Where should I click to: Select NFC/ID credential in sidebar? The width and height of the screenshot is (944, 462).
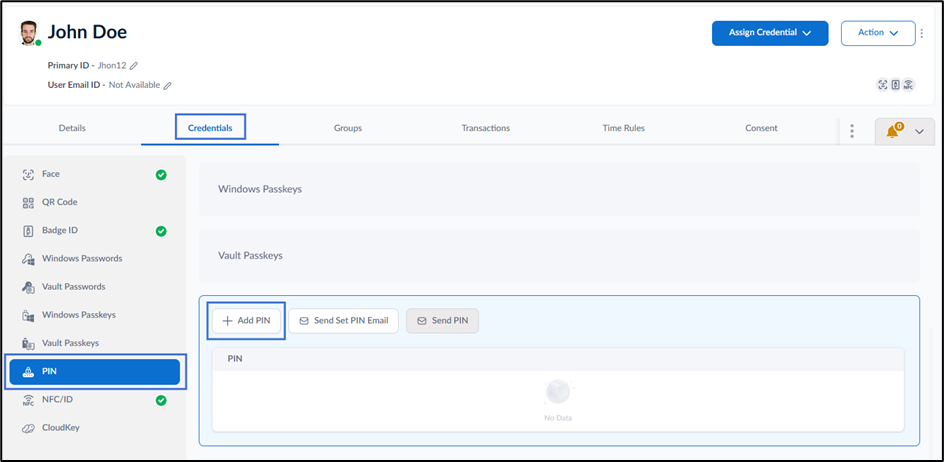click(95, 399)
